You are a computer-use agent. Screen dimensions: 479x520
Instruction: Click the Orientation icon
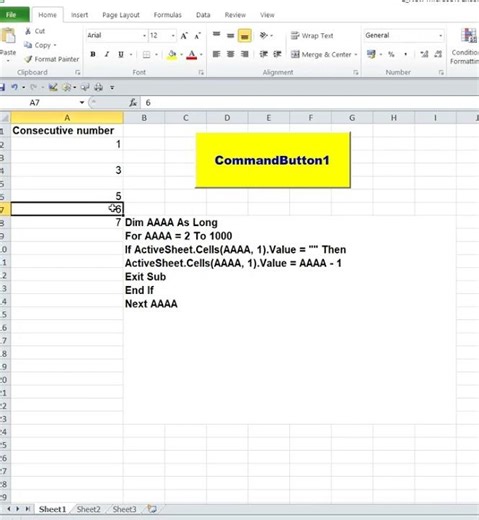[x=264, y=35]
